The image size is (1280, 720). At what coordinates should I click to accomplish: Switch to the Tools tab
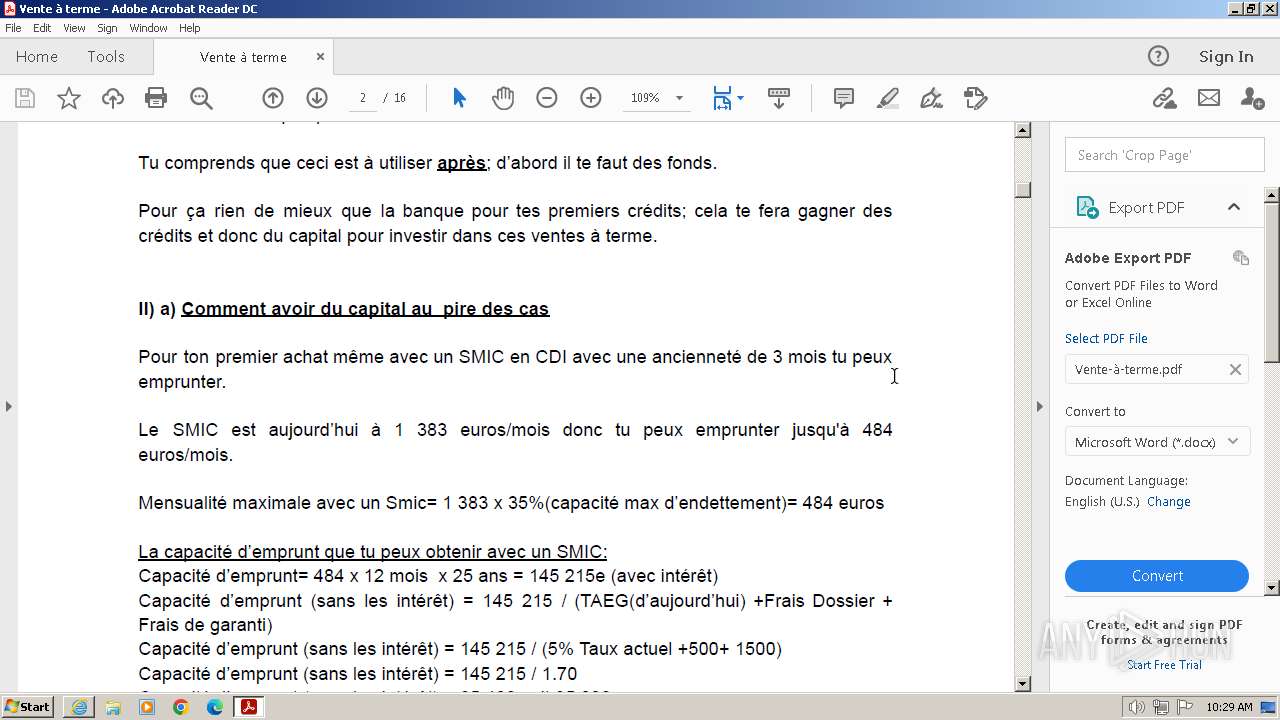click(x=106, y=57)
